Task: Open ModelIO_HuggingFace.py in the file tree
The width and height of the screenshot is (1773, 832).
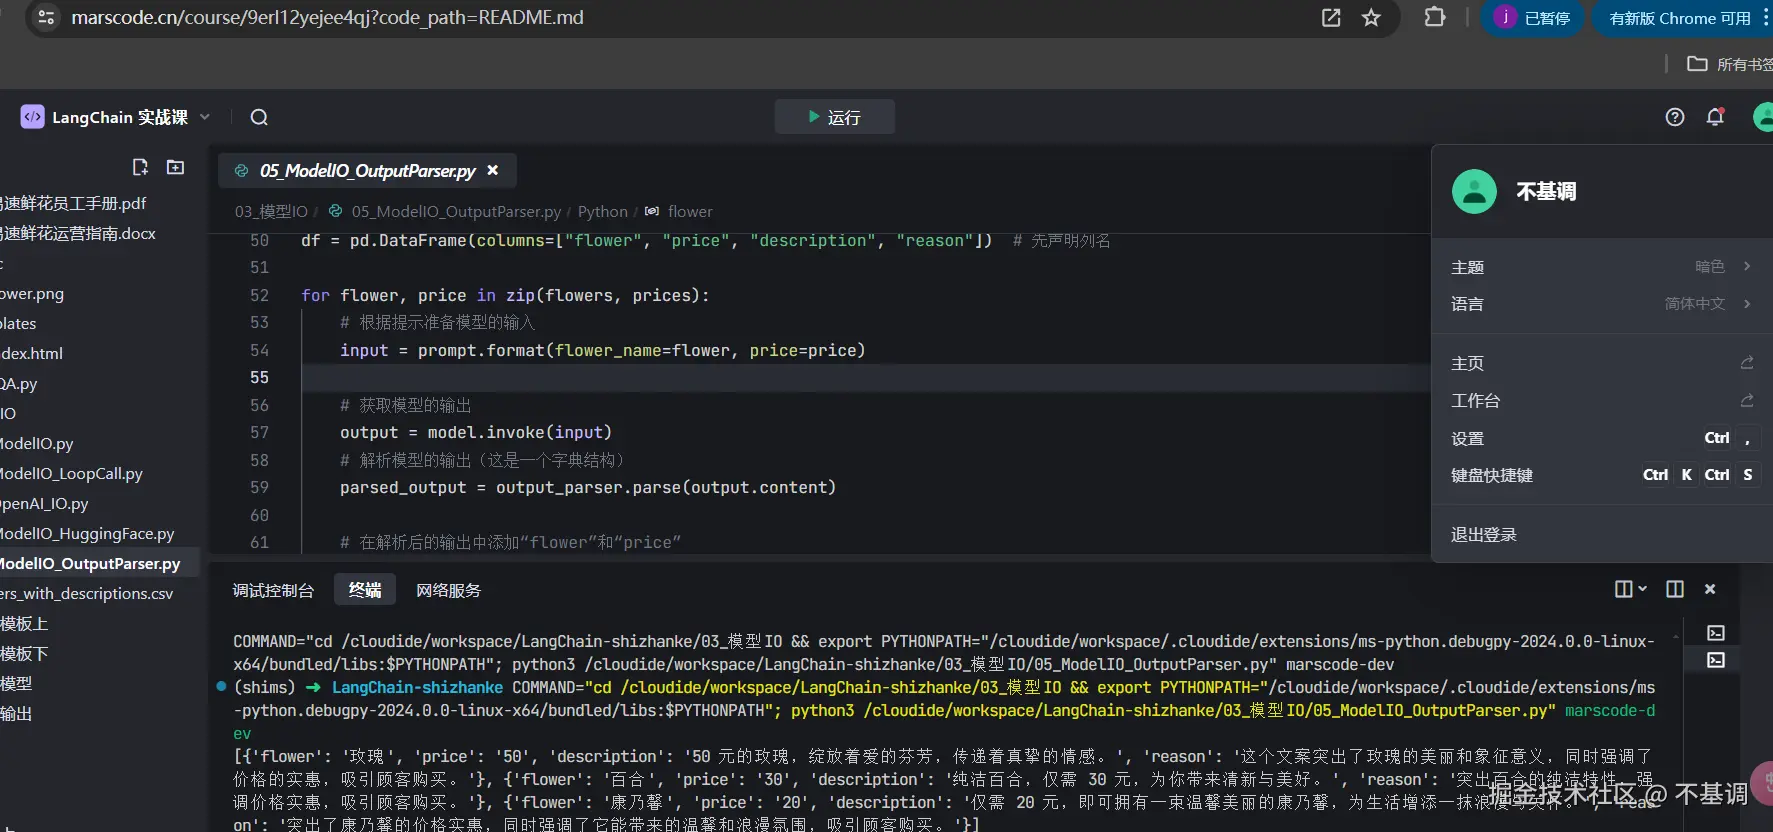Action: point(88,534)
